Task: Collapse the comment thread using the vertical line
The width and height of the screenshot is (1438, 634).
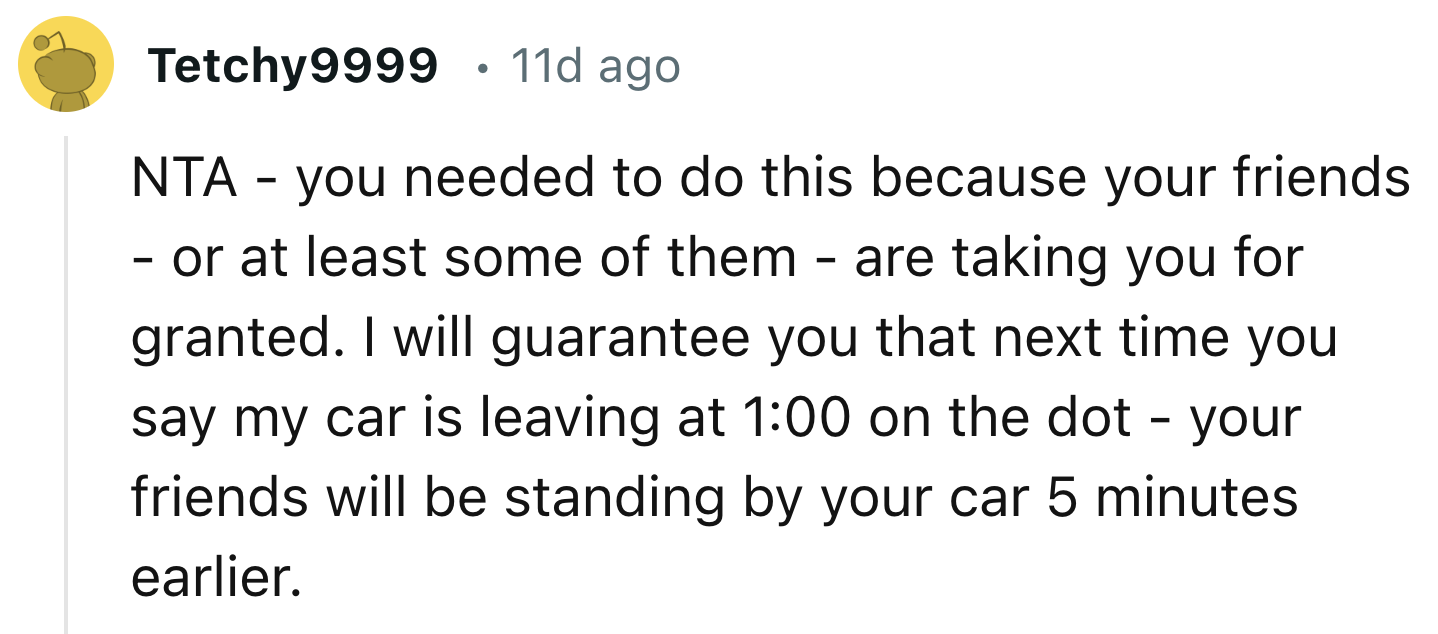Action: coord(66,385)
